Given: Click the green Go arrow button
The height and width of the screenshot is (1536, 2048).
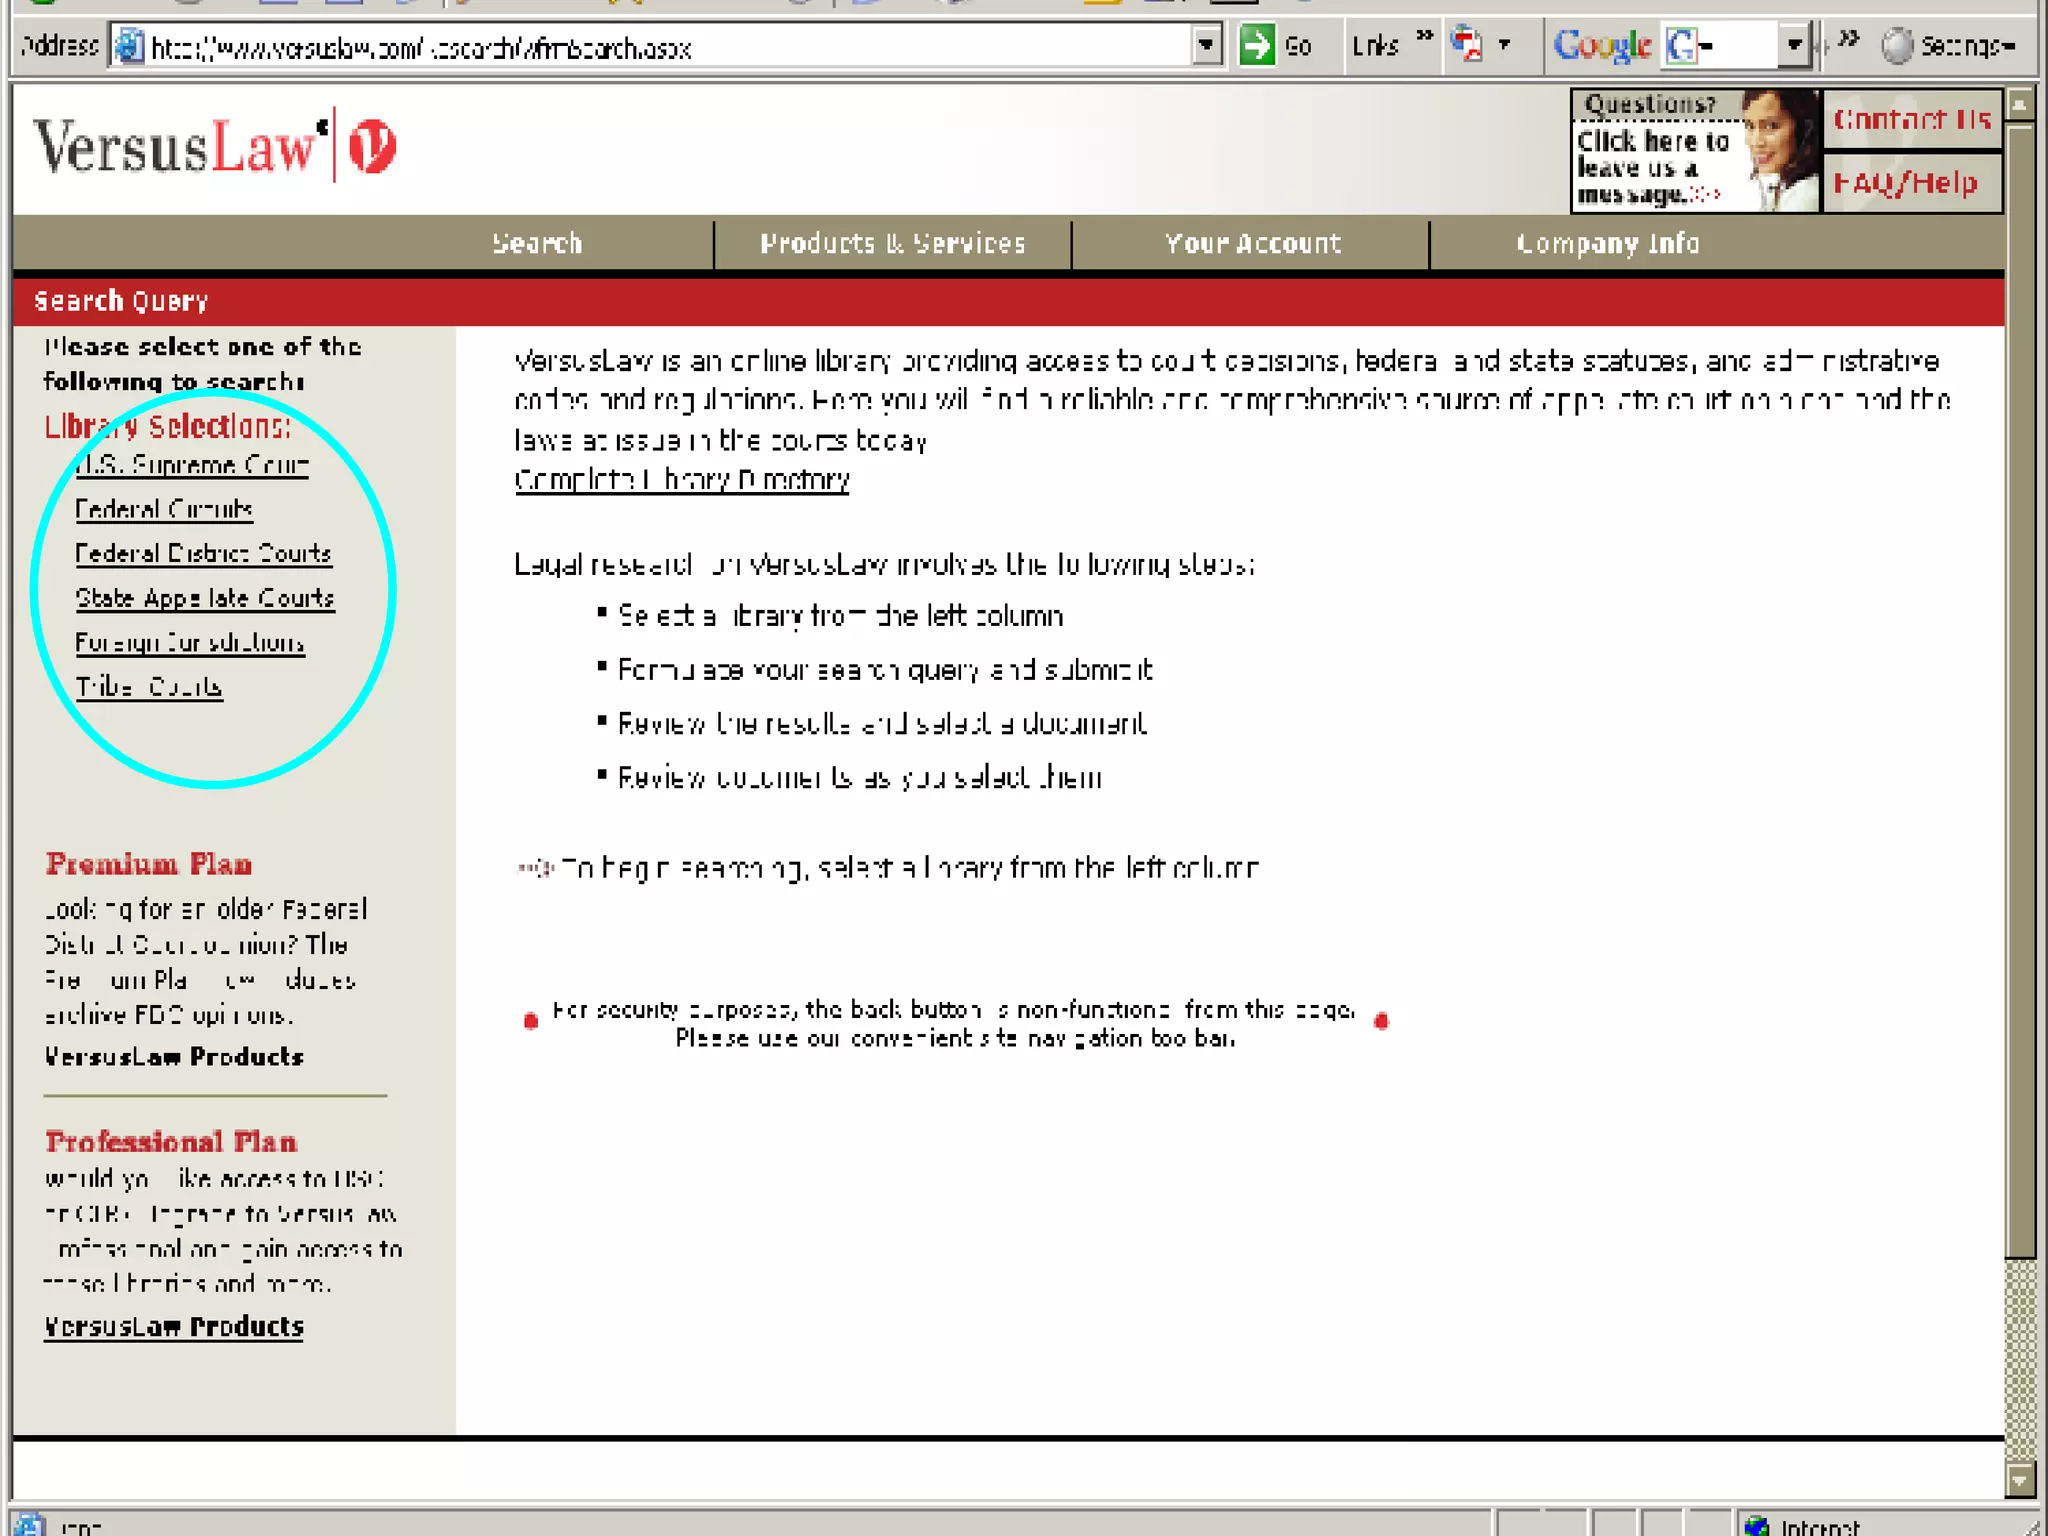Looking at the screenshot, I should [1257, 46].
